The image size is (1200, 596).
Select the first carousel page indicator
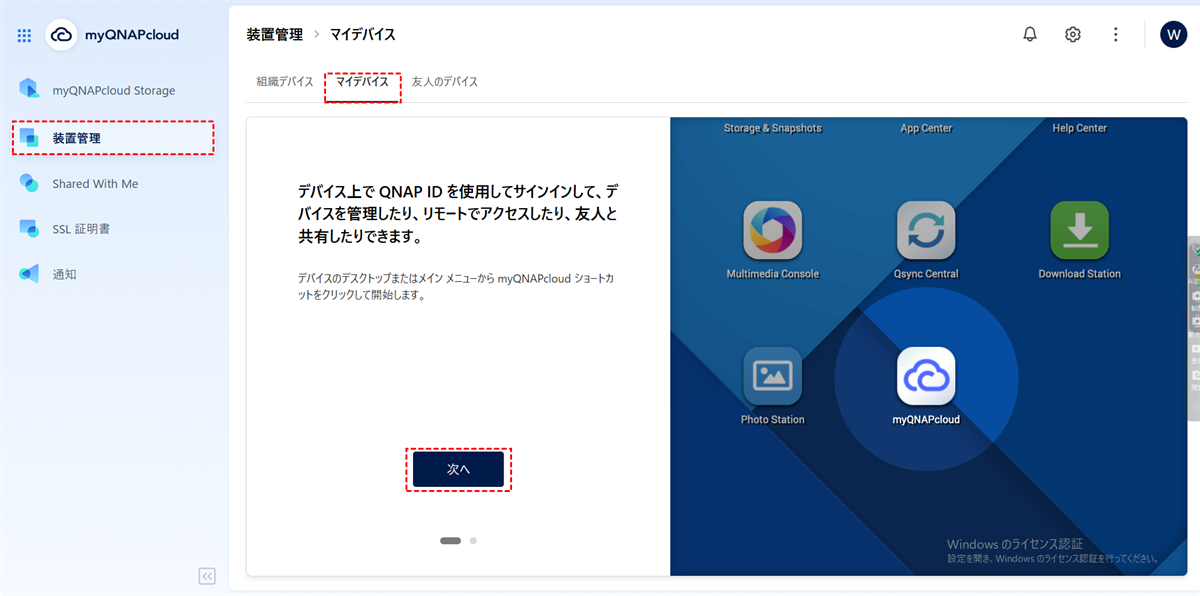point(450,540)
